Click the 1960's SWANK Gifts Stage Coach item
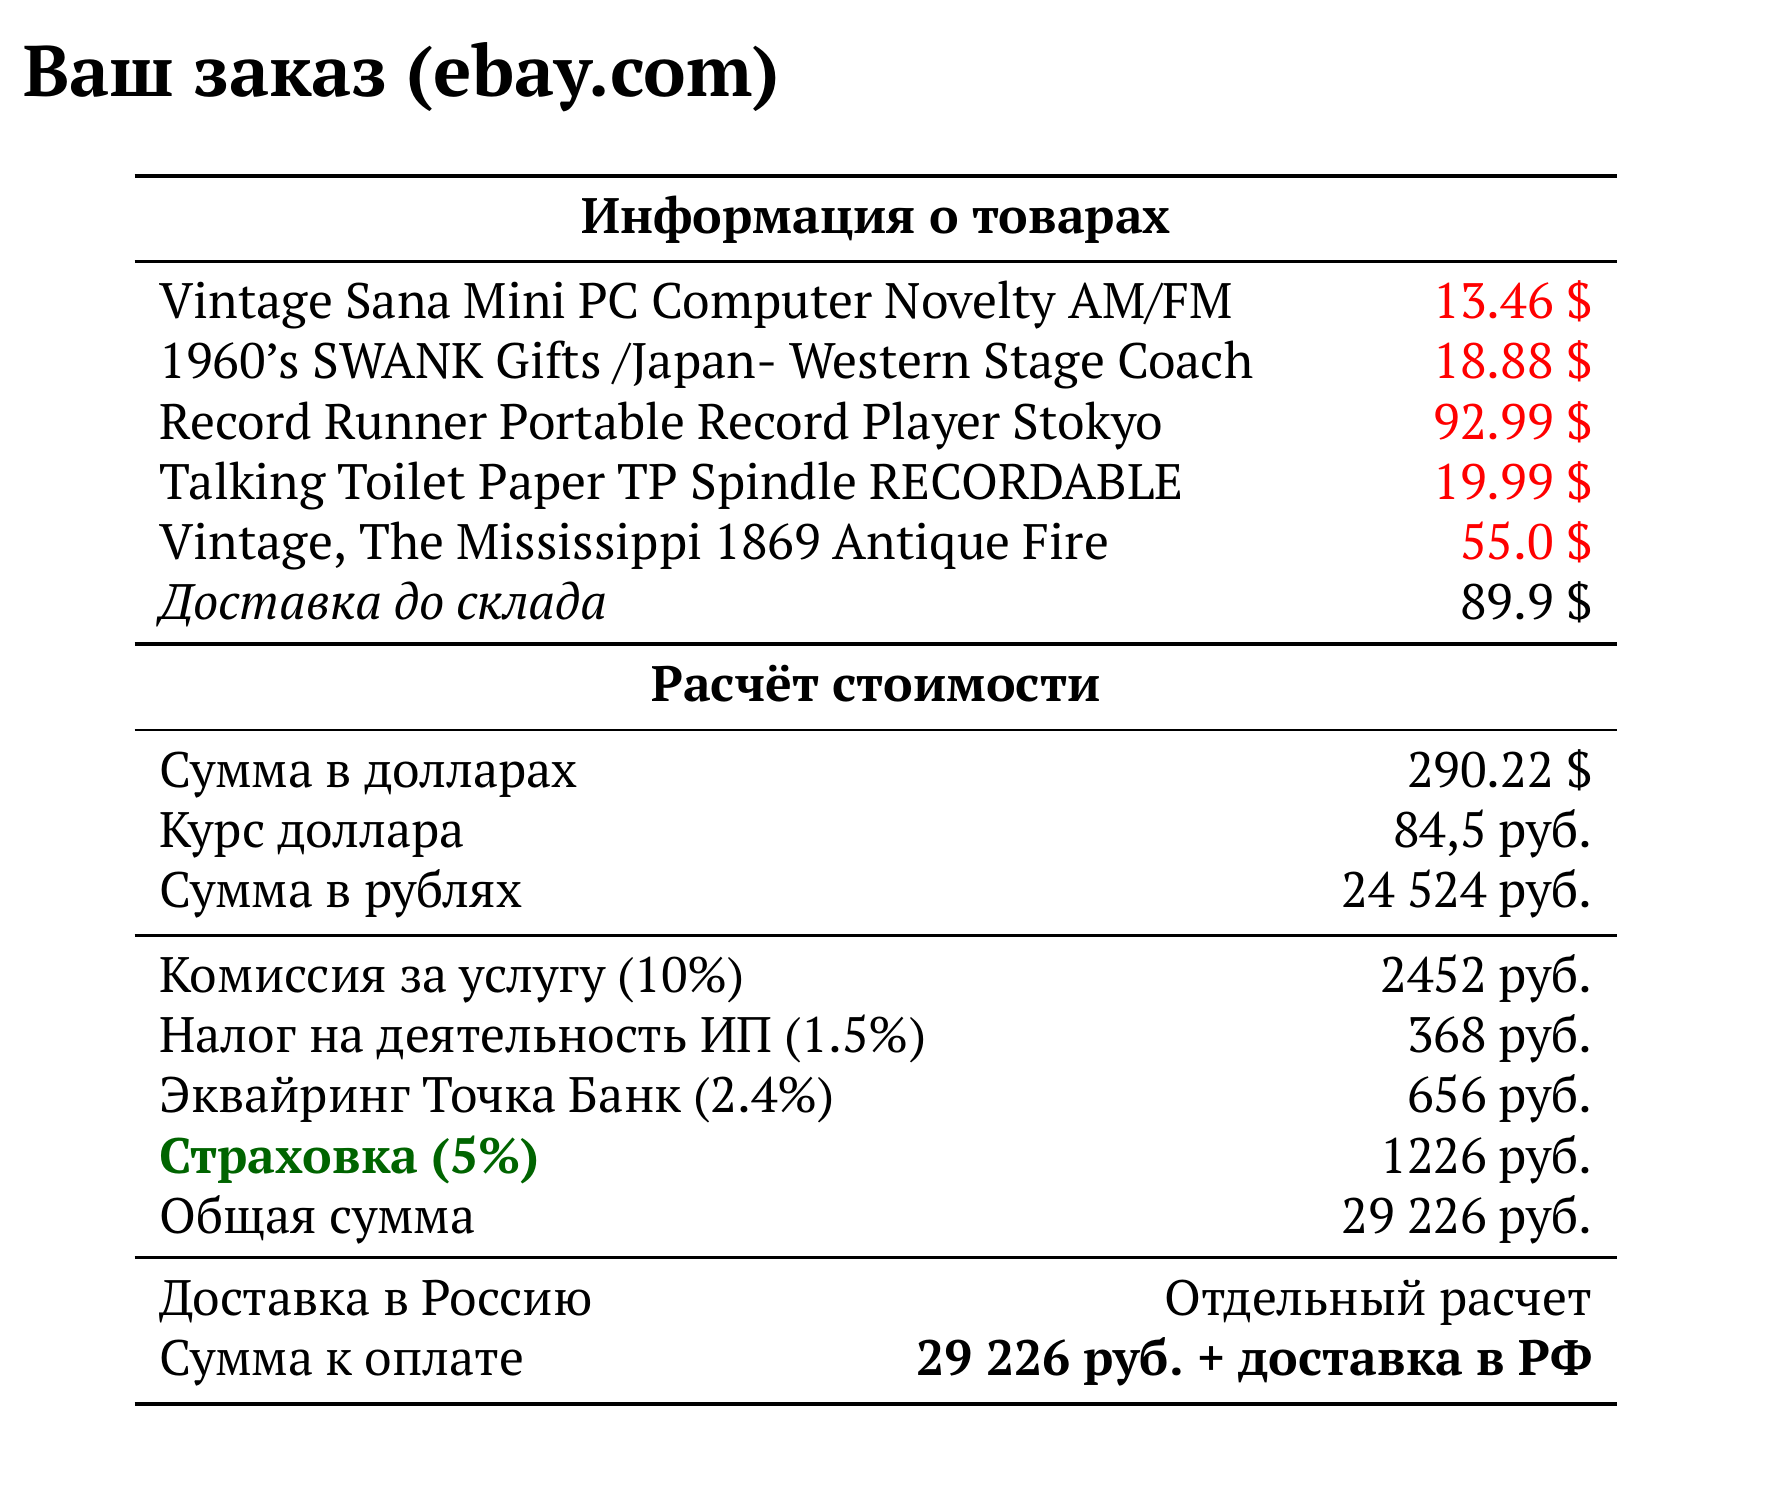This screenshot has width=1775, height=1492. 706,361
